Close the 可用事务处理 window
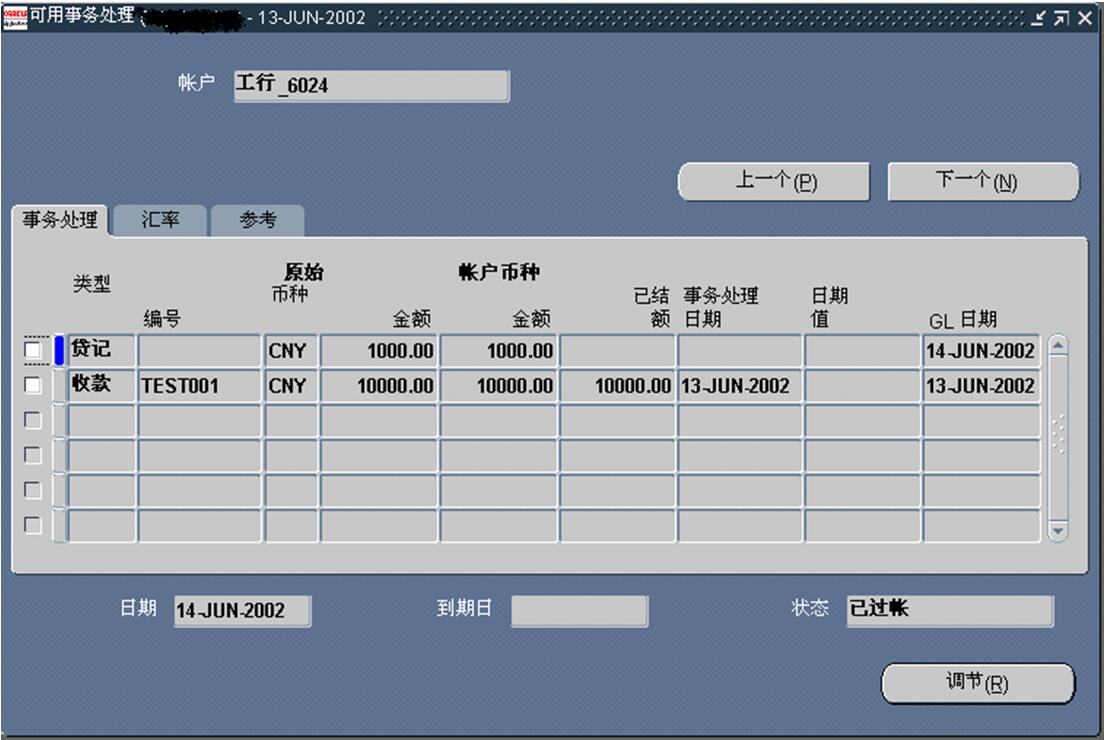 (x=1085, y=18)
